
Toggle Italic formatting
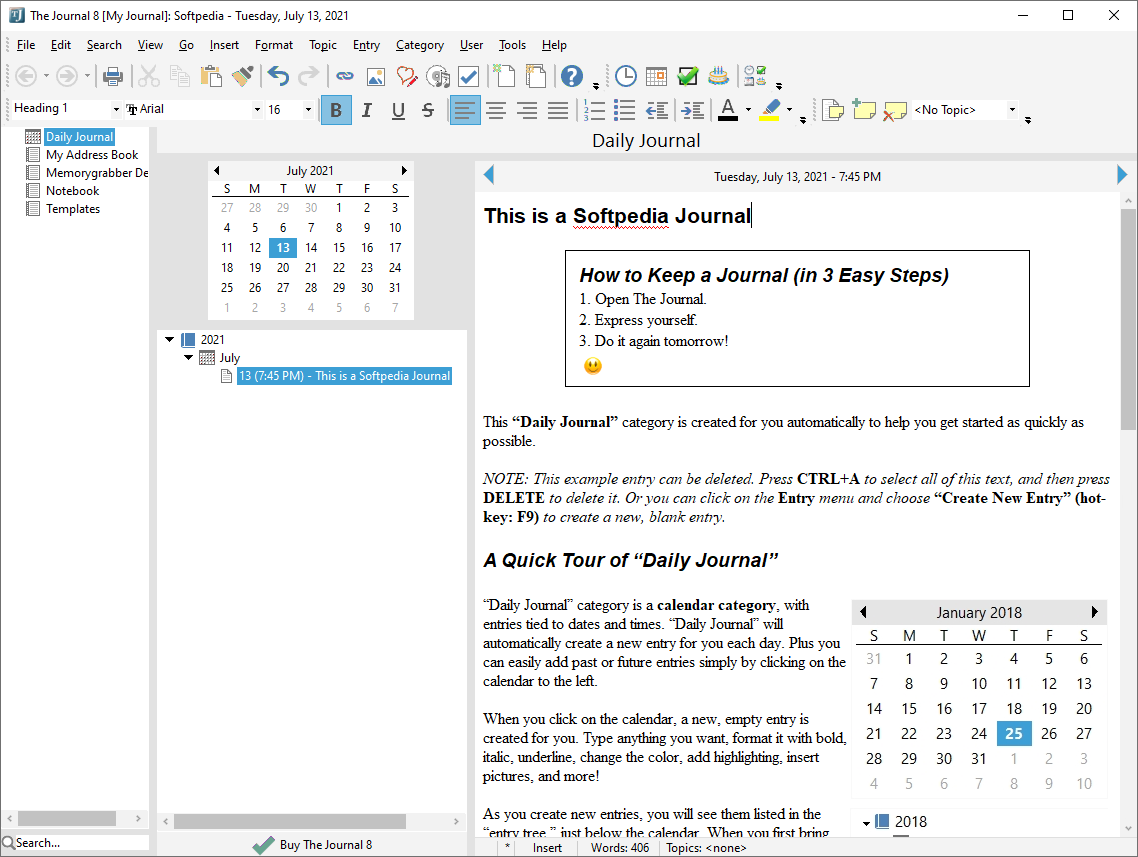coord(367,110)
